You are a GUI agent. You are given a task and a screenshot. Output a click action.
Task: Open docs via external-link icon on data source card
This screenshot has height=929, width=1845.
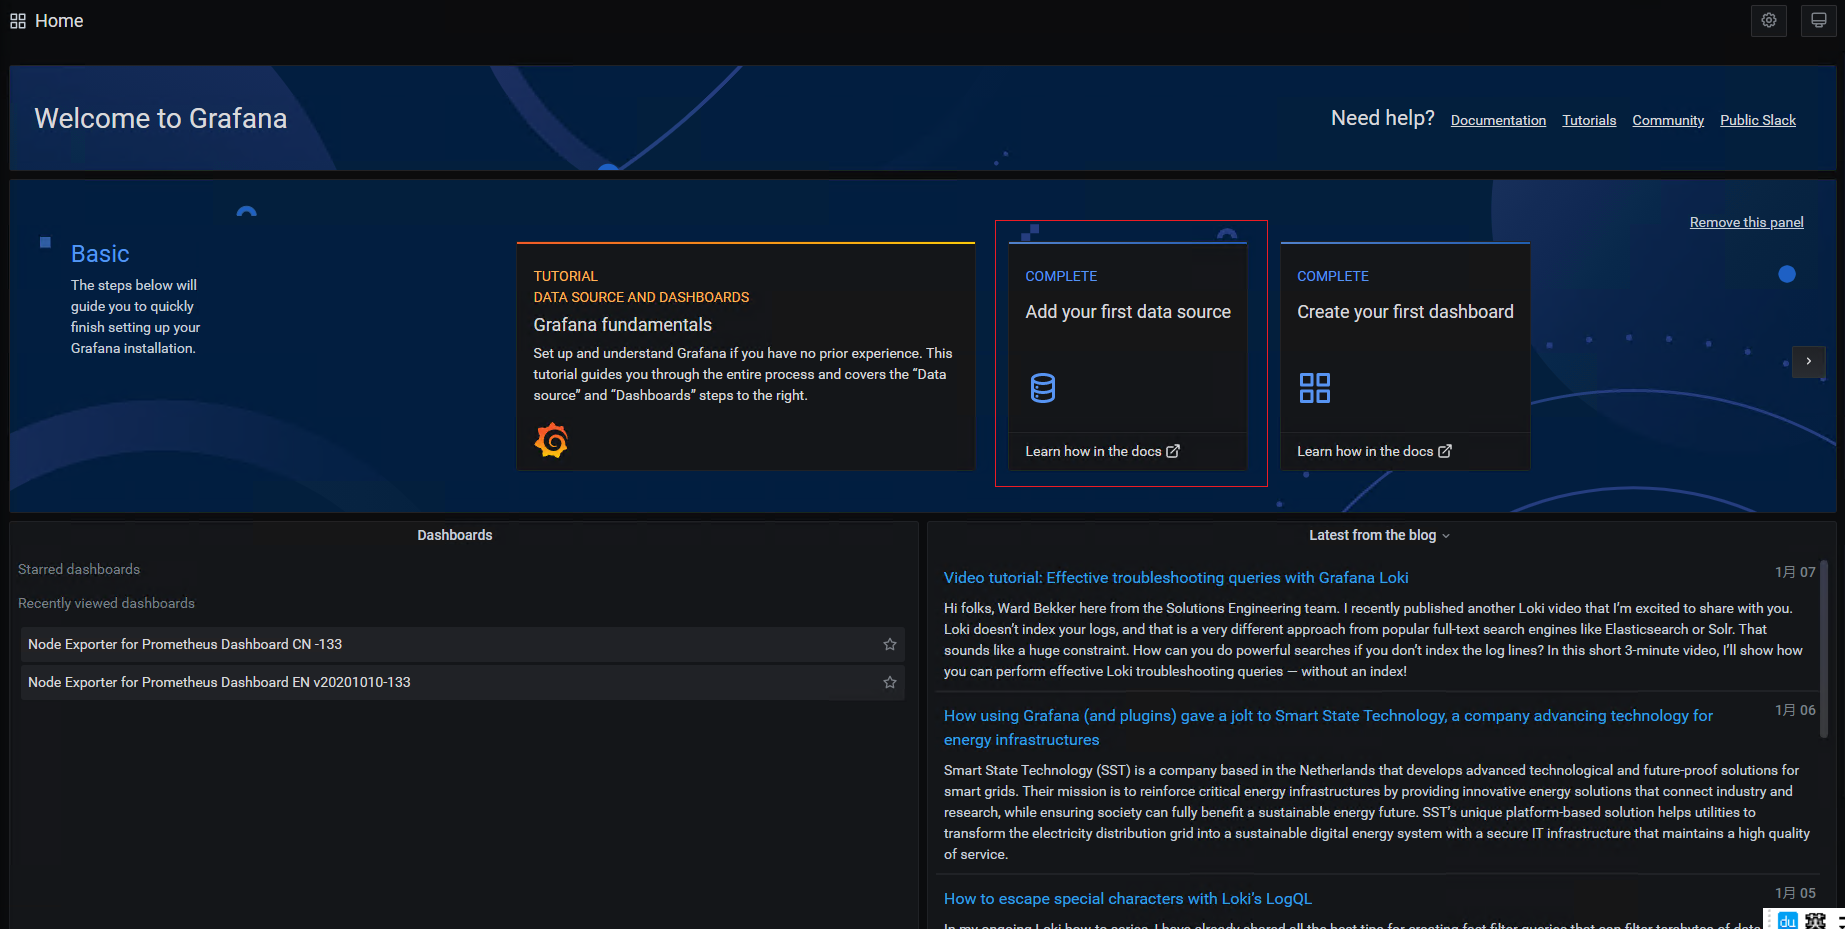point(1175,451)
